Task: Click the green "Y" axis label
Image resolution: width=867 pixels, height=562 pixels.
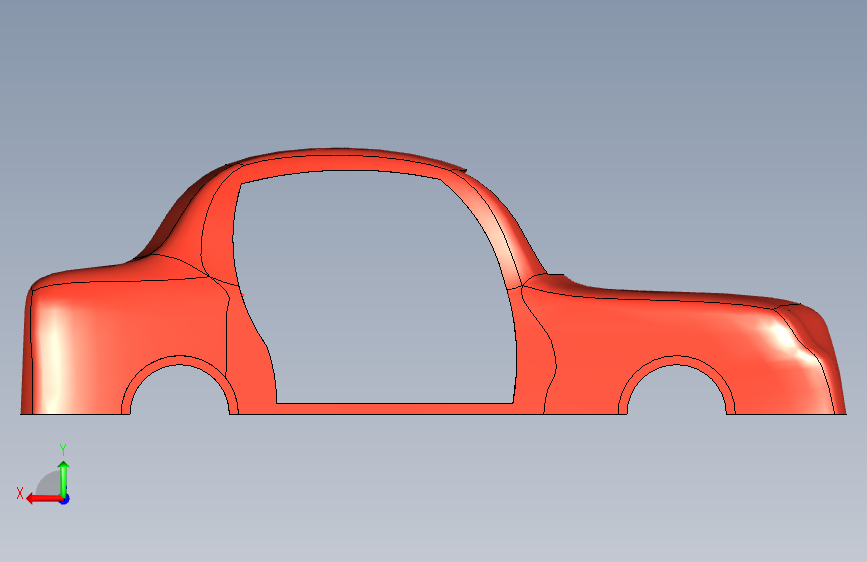Action: coord(63,450)
